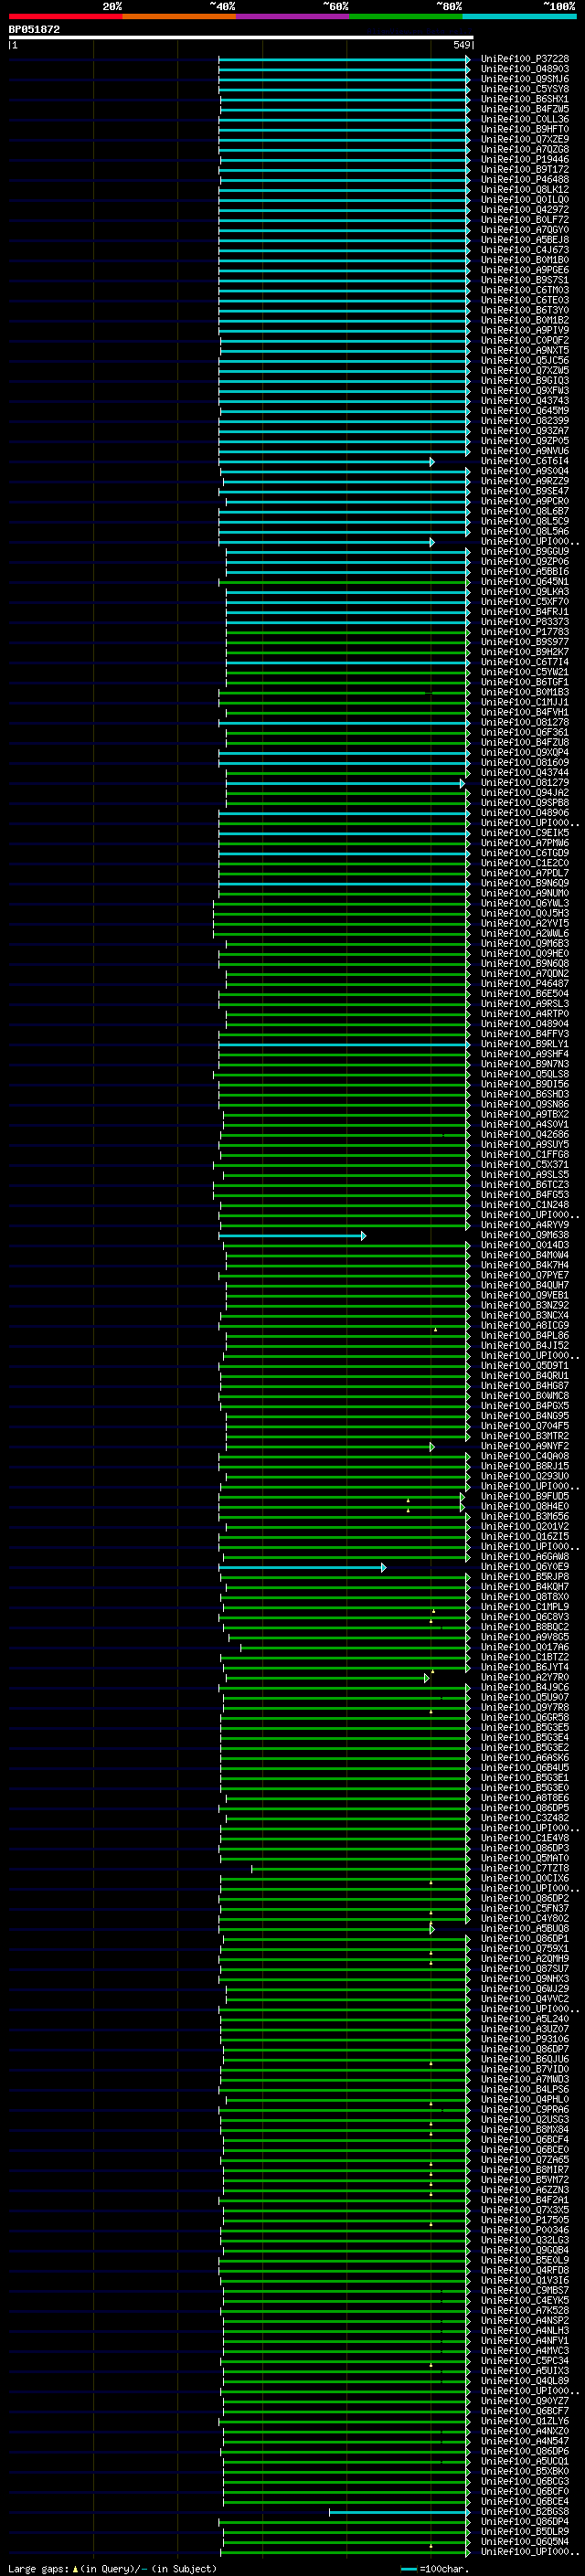The image size is (585, 2576).
Task: Select hit UniRef100_C5PC34
Action: [x=525, y=2361]
